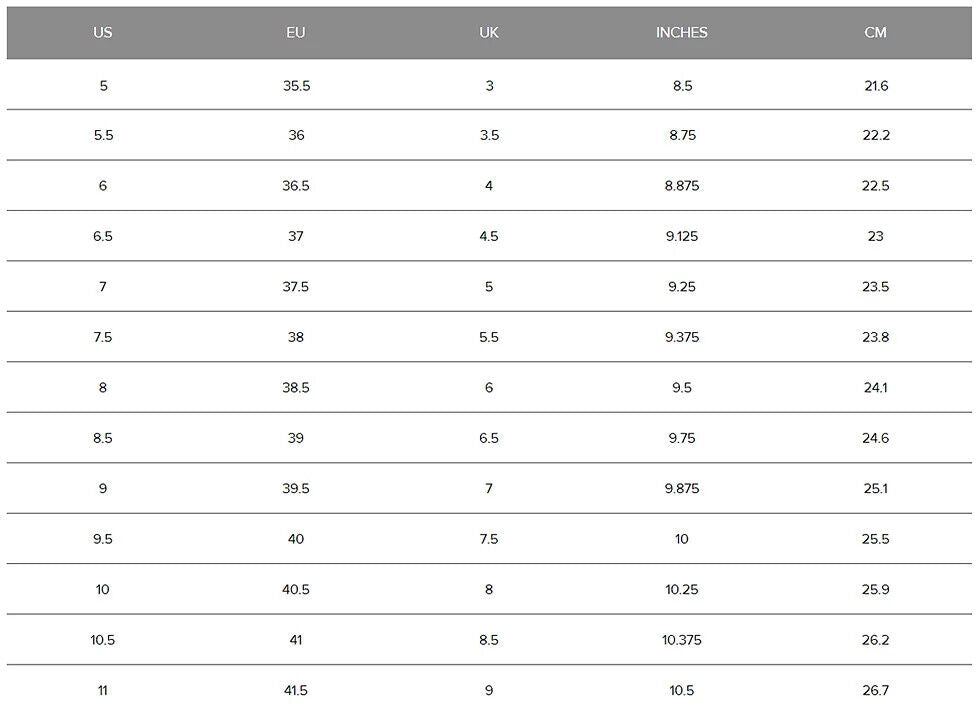This screenshot has height=710, width=979.
Task: Select the 9.375 inches value
Action: click(x=682, y=338)
